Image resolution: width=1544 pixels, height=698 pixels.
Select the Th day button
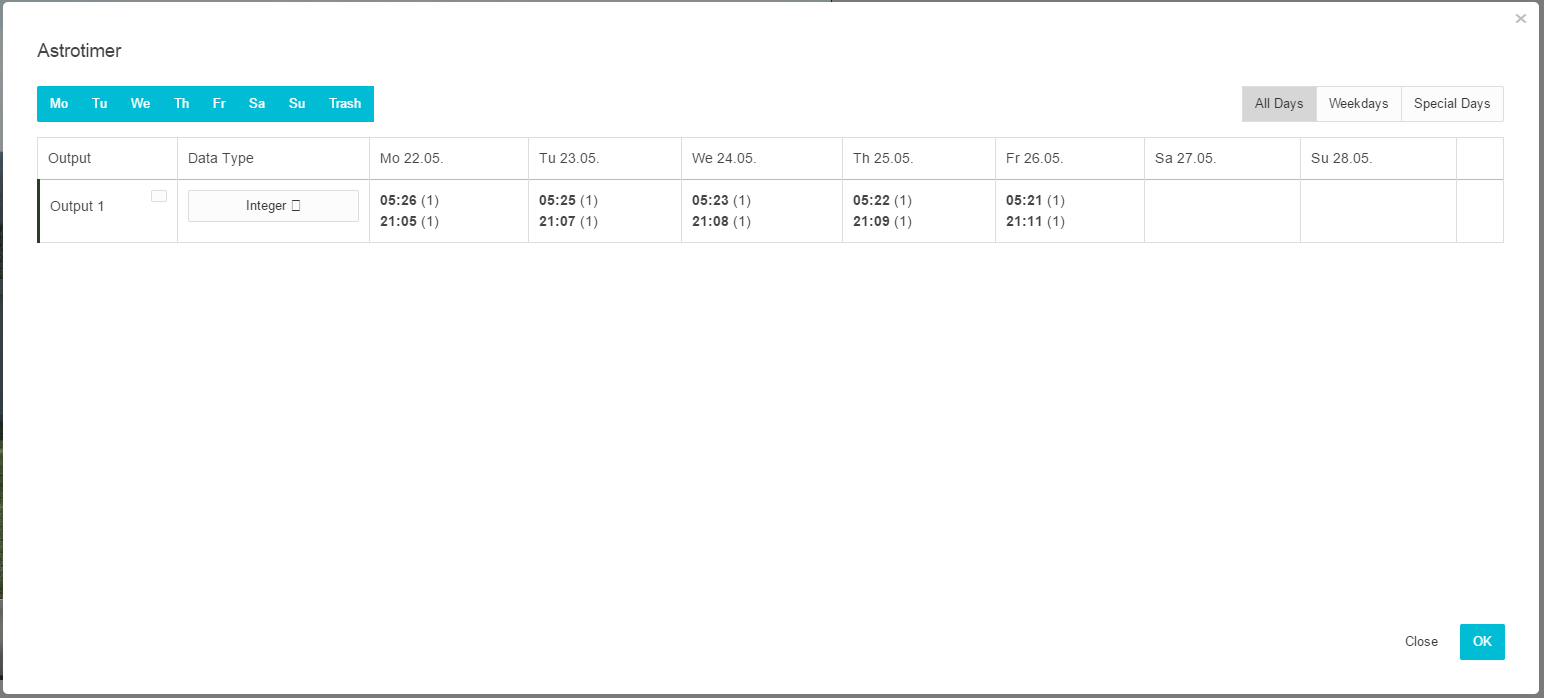(x=181, y=104)
